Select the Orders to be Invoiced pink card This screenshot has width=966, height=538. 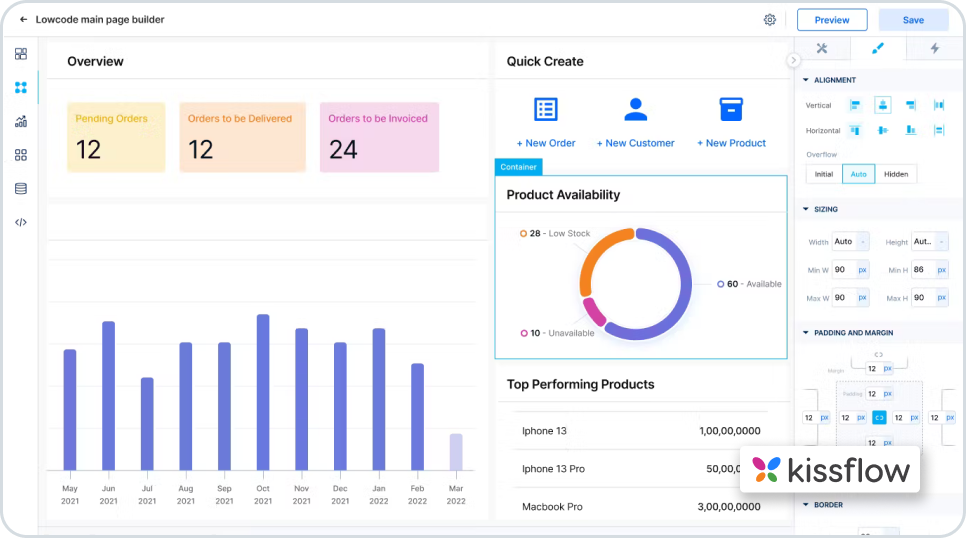coord(379,137)
